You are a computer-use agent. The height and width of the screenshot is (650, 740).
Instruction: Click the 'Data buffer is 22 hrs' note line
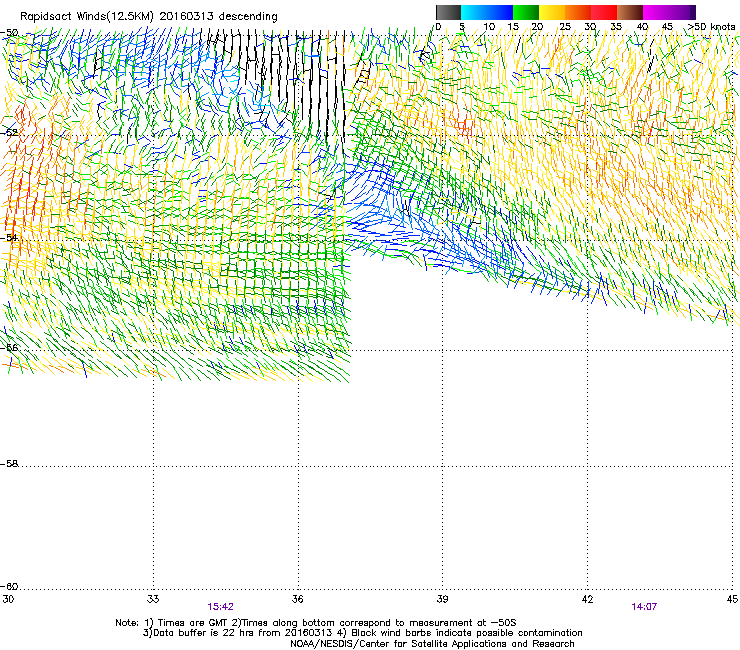(362, 633)
